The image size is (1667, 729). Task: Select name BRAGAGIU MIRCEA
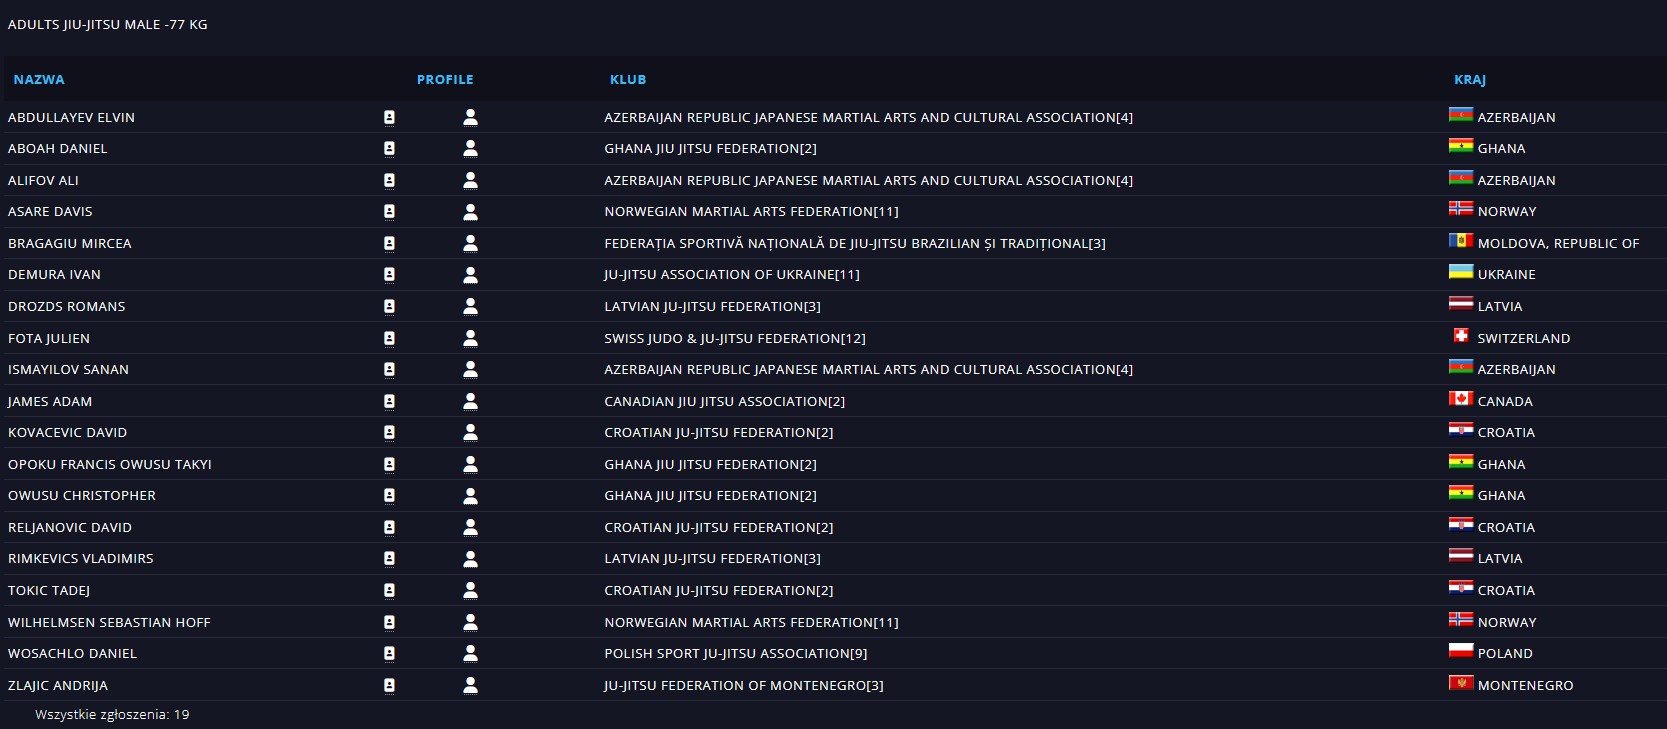pos(70,243)
